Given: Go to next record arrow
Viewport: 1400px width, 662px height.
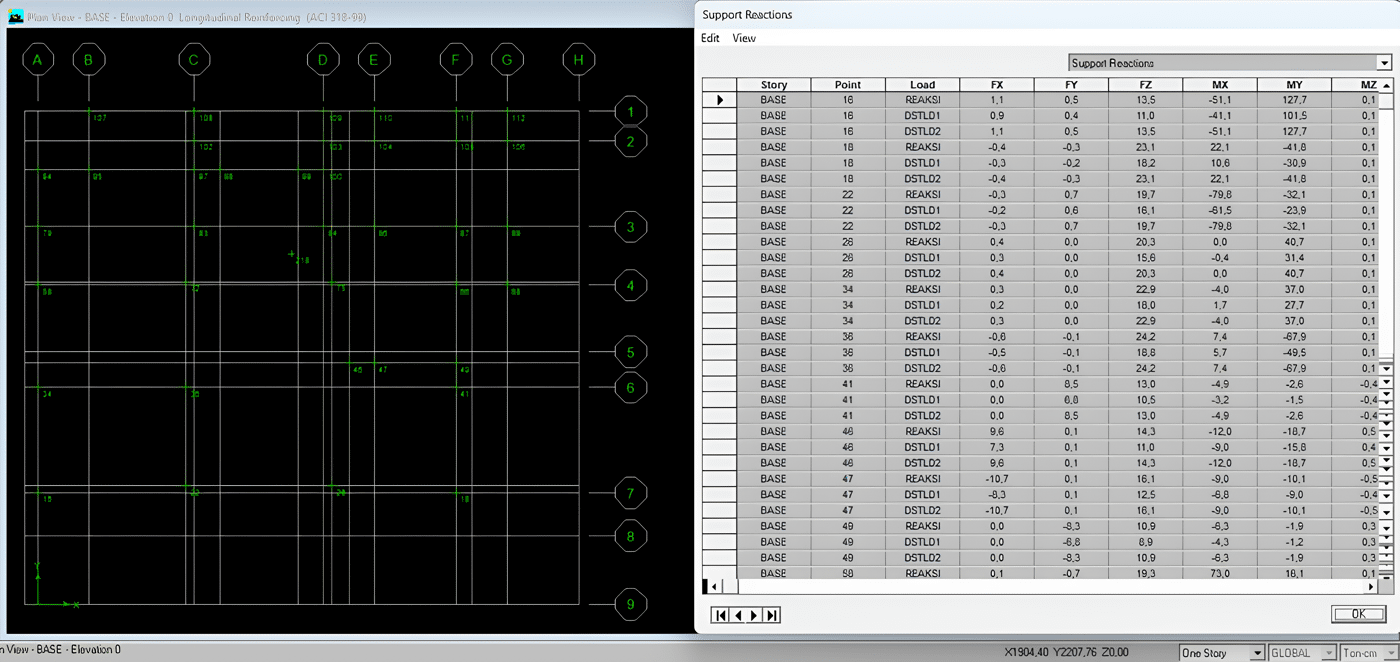Looking at the screenshot, I should pos(754,615).
